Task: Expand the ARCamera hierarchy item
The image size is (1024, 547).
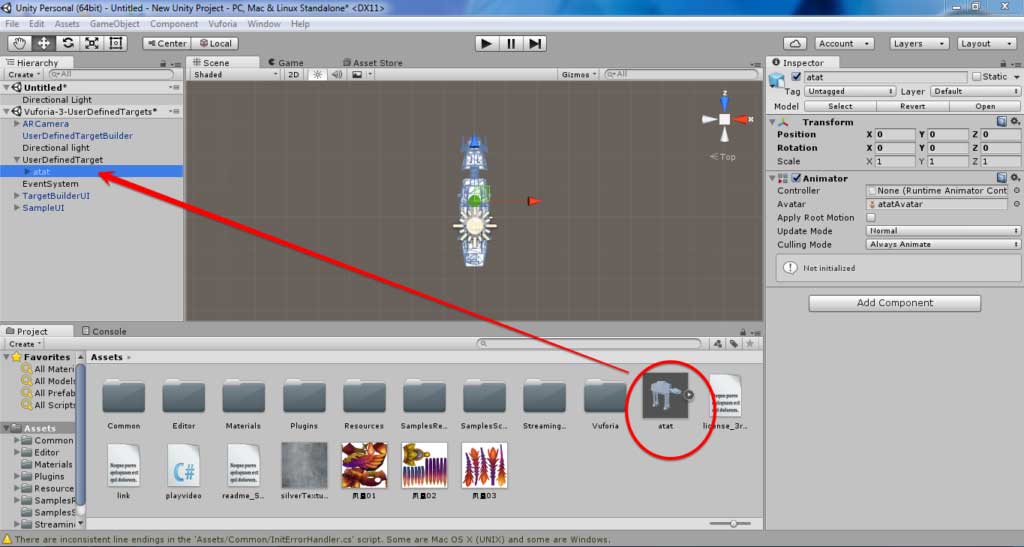Action: coord(17,123)
